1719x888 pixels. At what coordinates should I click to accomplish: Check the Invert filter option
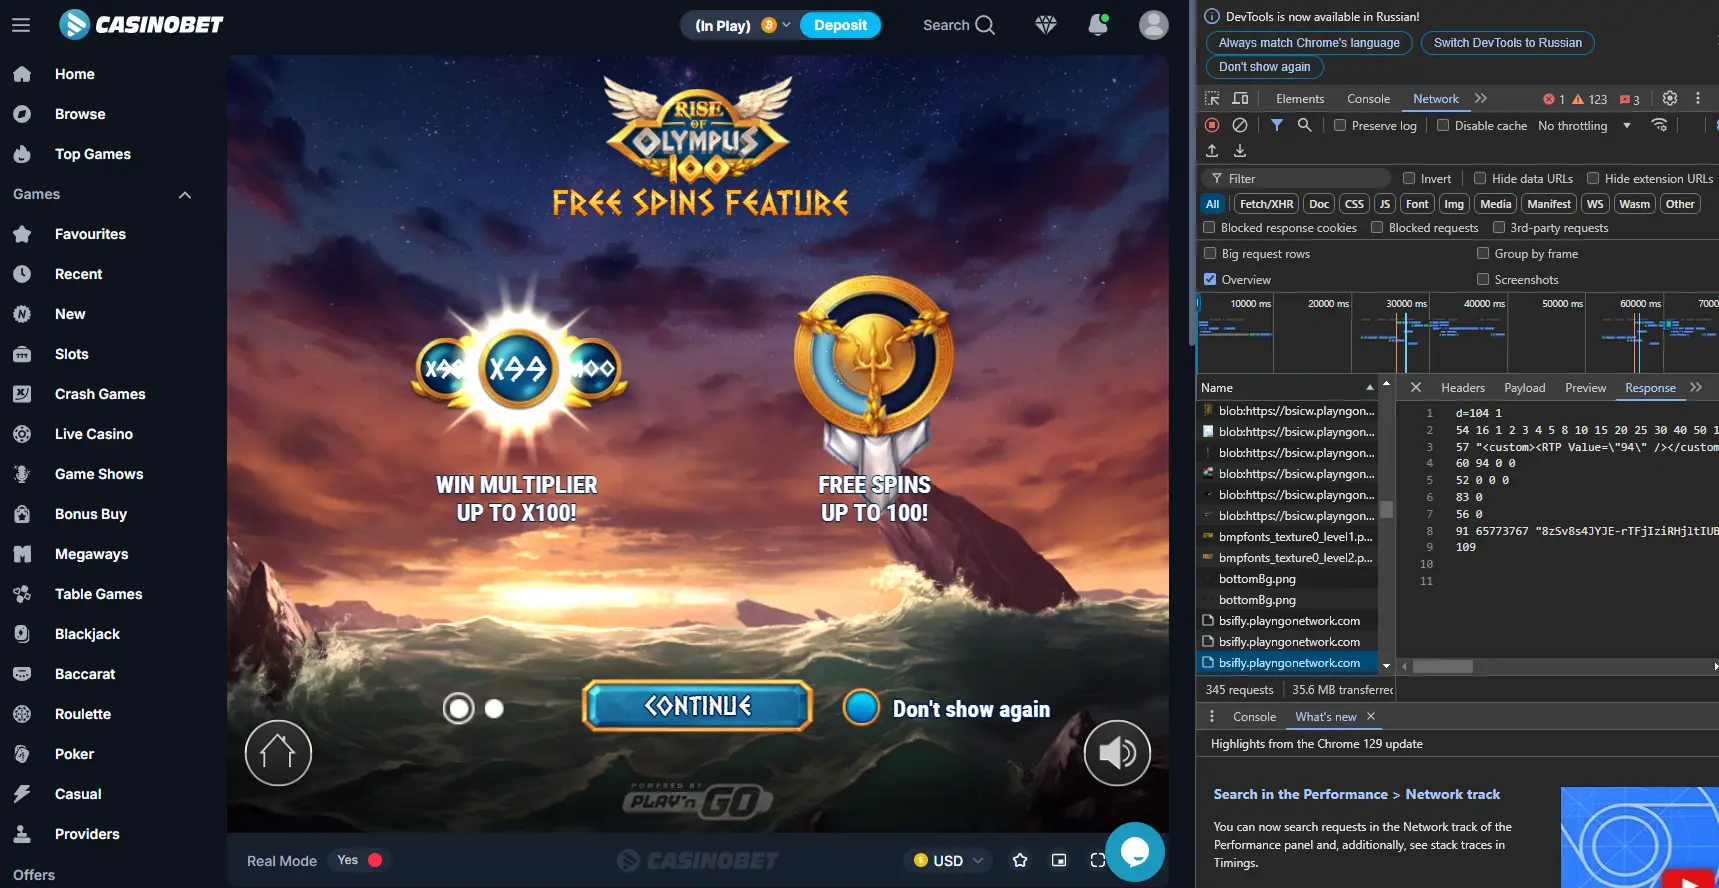(x=1409, y=178)
